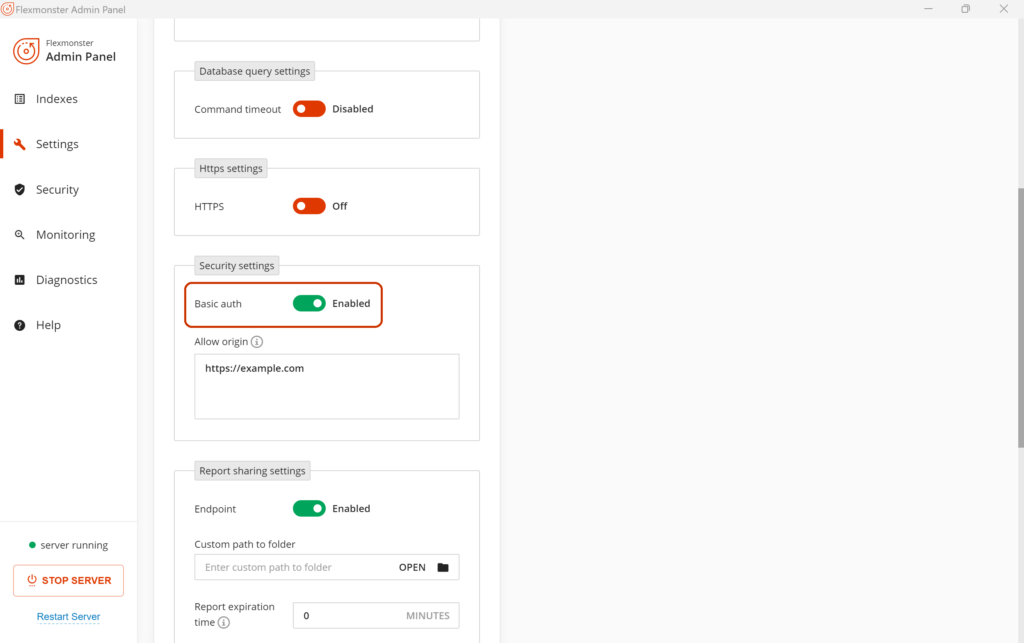The height and width of the screenshot is (643, 1024).
Task: Click the Security shield icon
Action: coord(21,189)
